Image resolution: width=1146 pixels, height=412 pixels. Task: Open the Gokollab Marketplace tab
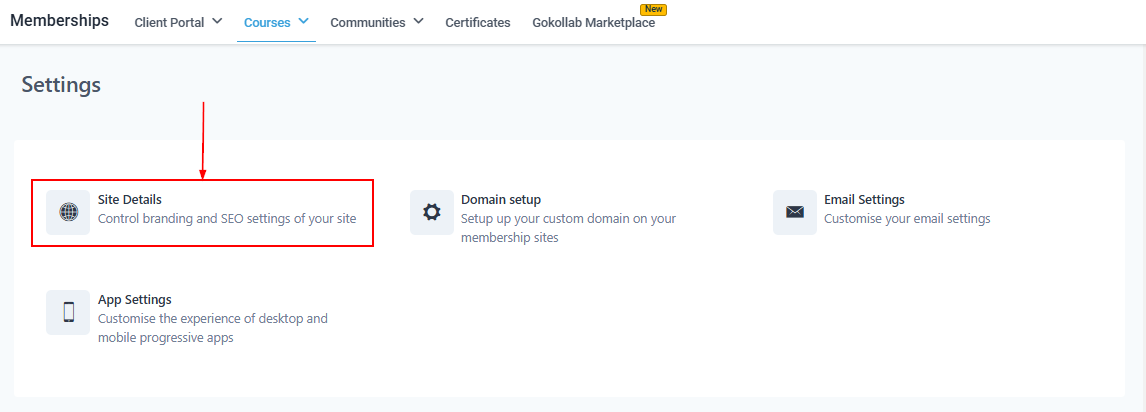click(x=593, y=23)
